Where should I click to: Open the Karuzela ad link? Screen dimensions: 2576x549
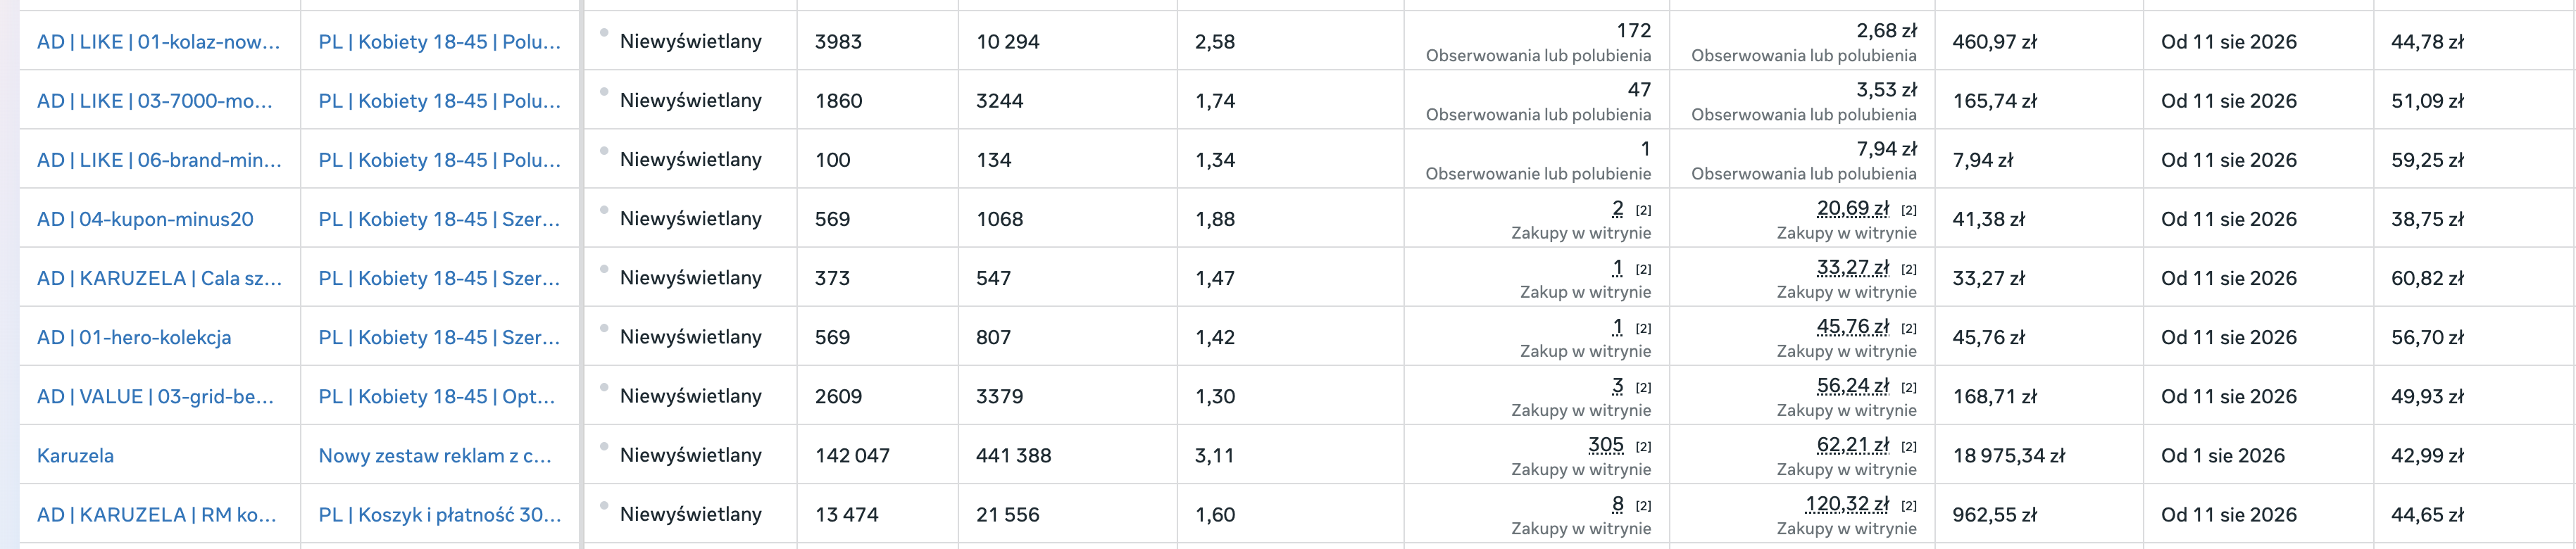[x=75, y=455]
